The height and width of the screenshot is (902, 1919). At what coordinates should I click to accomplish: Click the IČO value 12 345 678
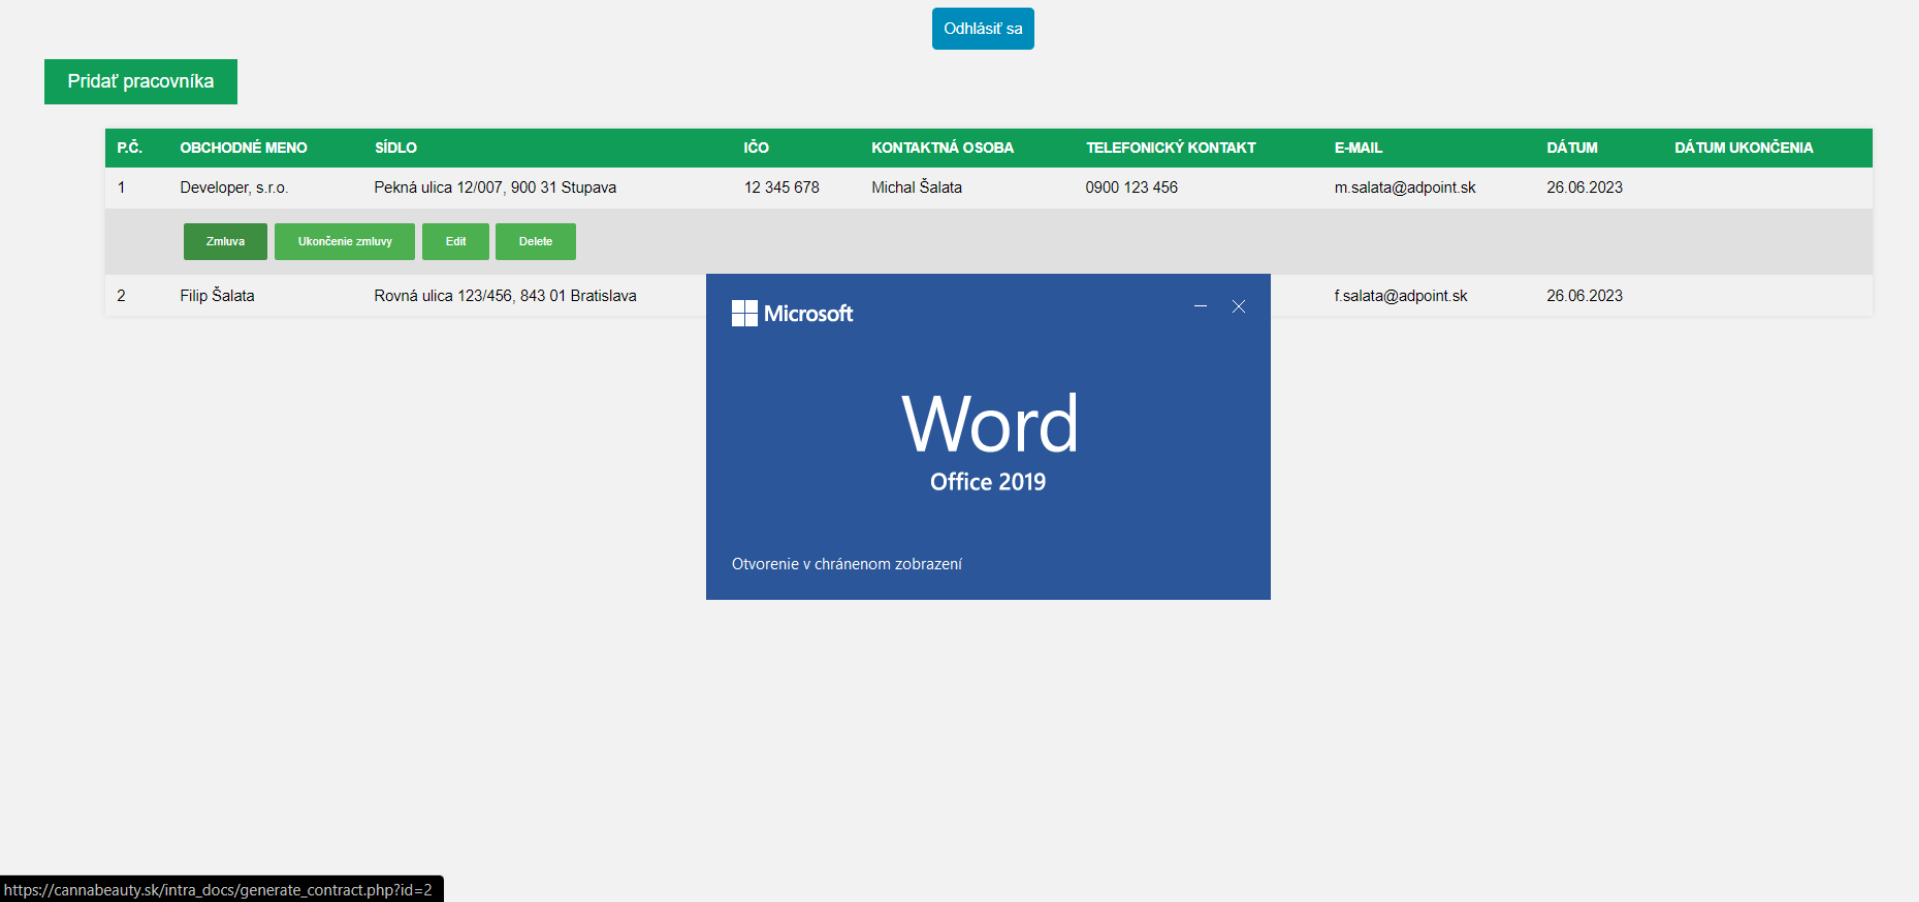(x=782, y=187)
